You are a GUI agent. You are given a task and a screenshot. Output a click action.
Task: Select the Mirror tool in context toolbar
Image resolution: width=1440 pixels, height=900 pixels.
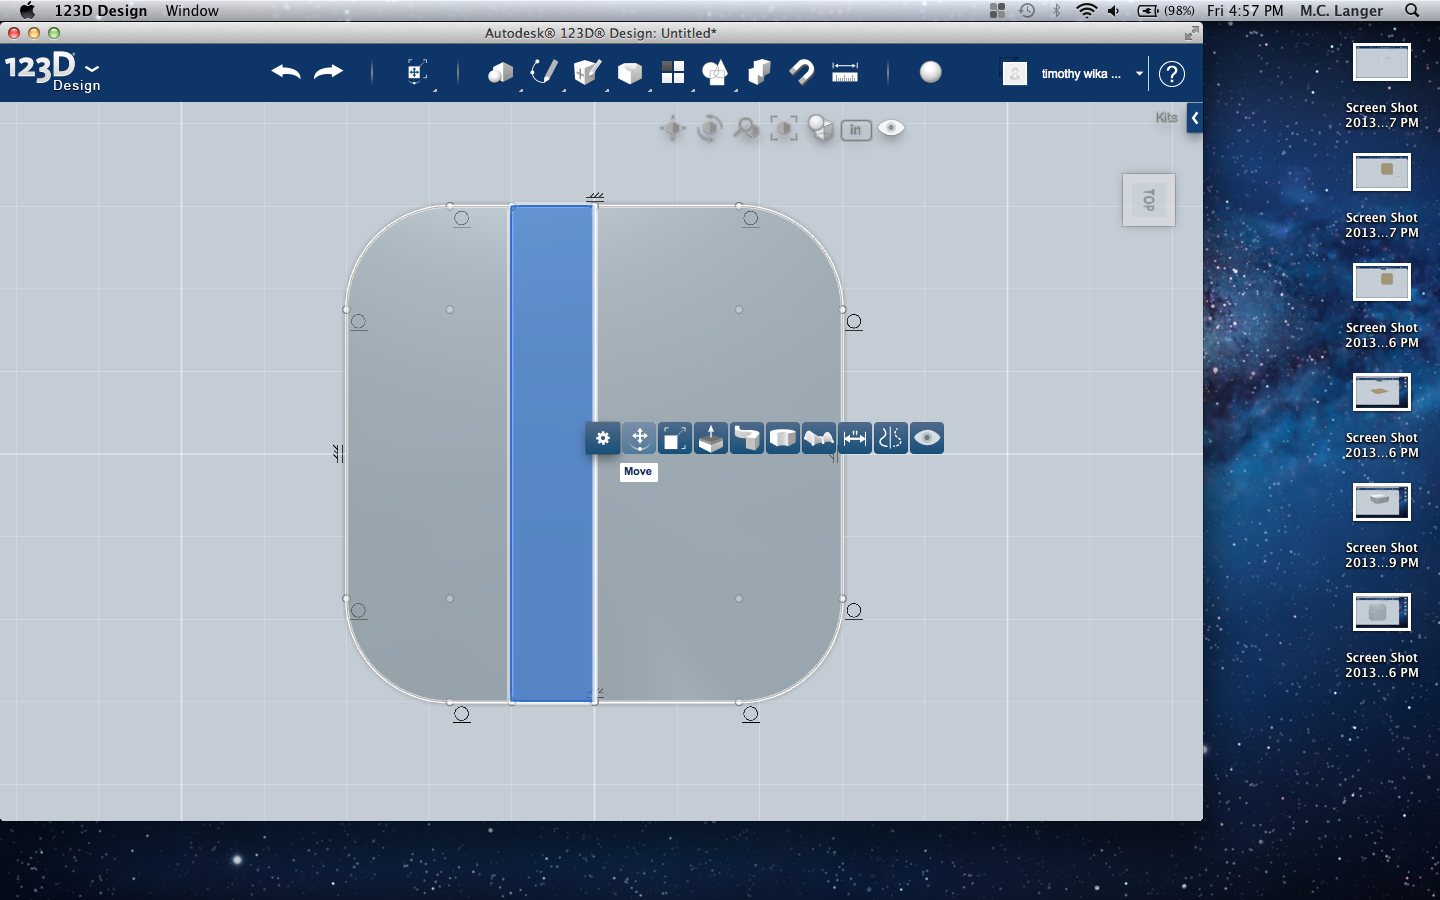(x=891, y=438)
